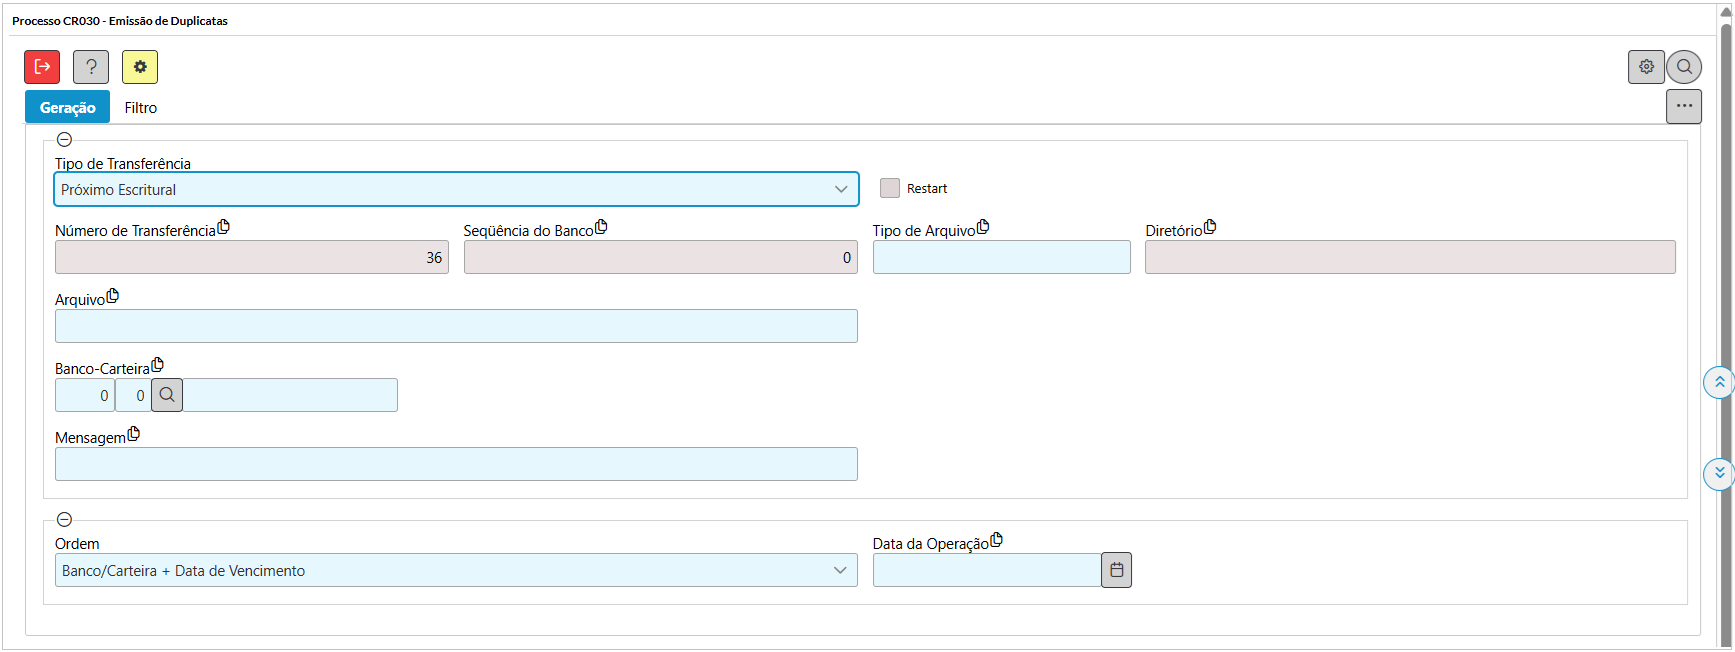
Task: Open the Ordem dropdown
Action: tap(456, 570)
